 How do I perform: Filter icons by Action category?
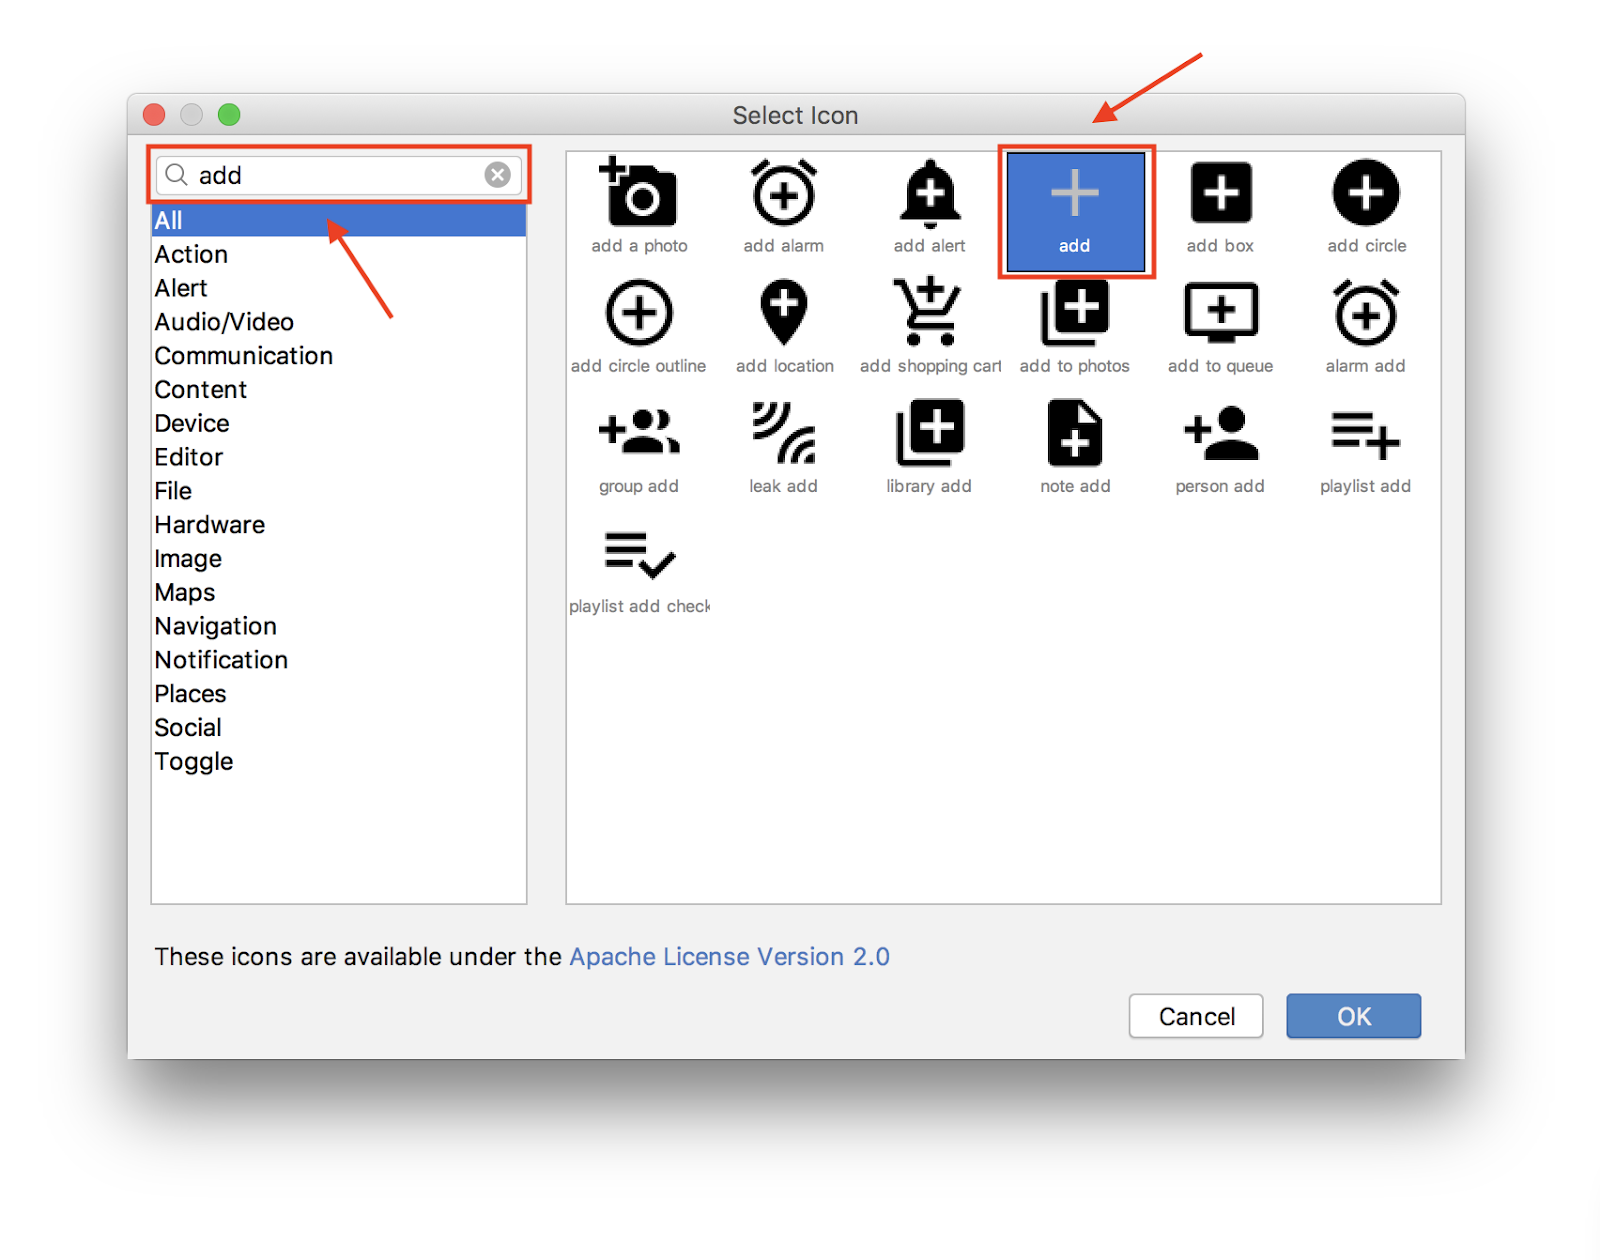[x=191, y=255]
